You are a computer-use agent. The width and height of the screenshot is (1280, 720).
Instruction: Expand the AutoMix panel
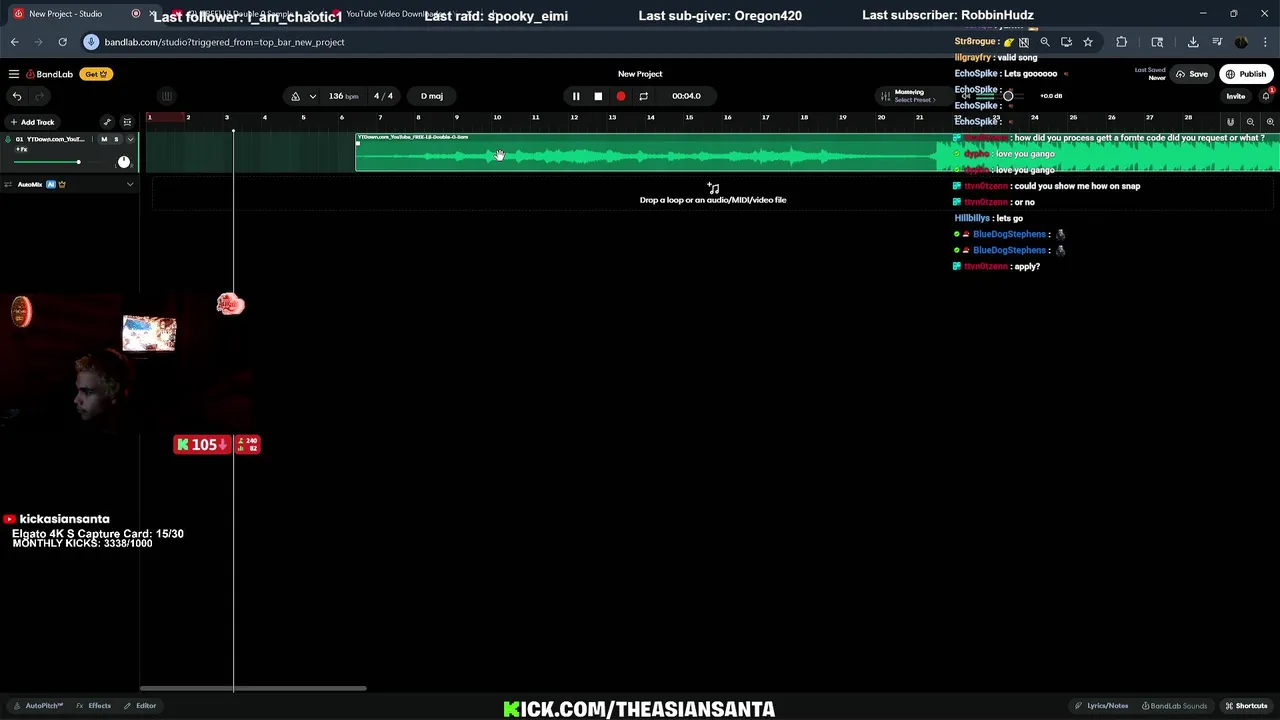click(x=129, y=184)
